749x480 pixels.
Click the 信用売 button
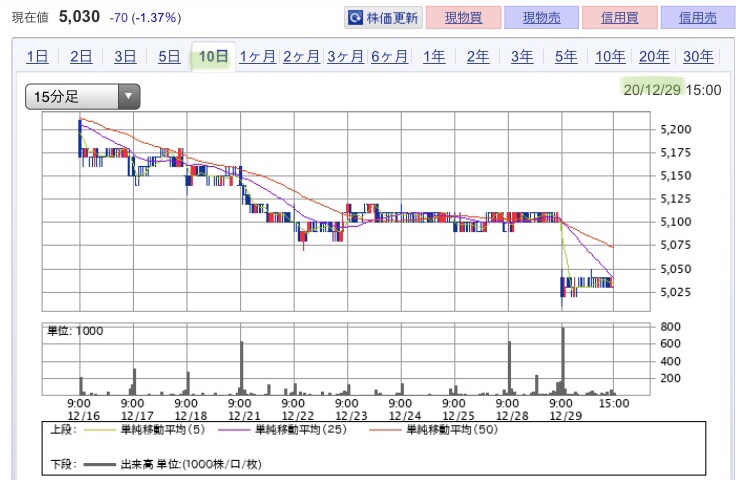(698, 18)
